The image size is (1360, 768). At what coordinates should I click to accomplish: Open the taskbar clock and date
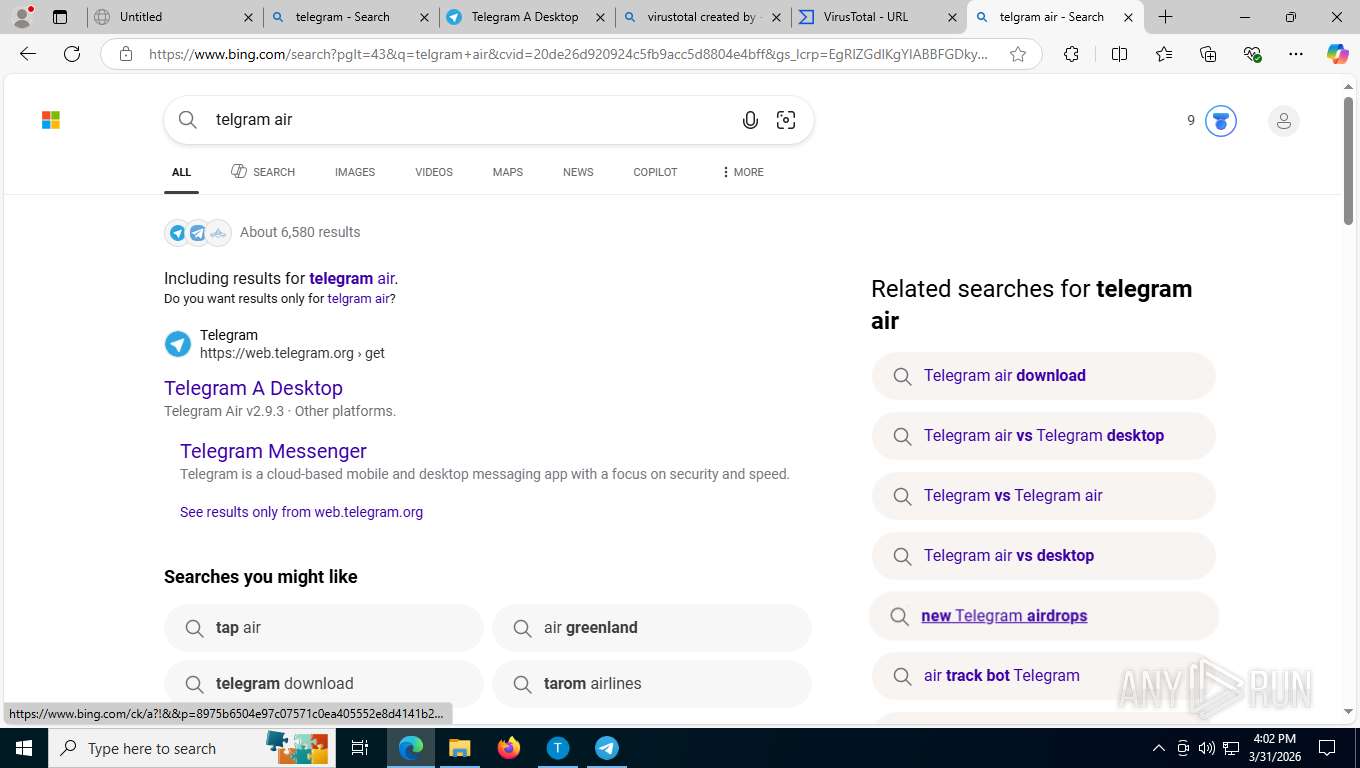point(1273,748)
